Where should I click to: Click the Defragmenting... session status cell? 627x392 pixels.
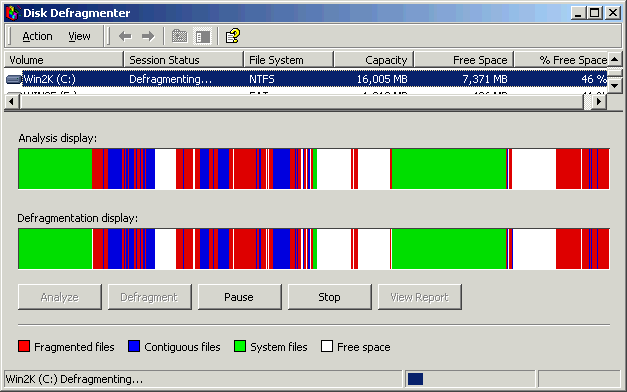click(x=170, y=79)
